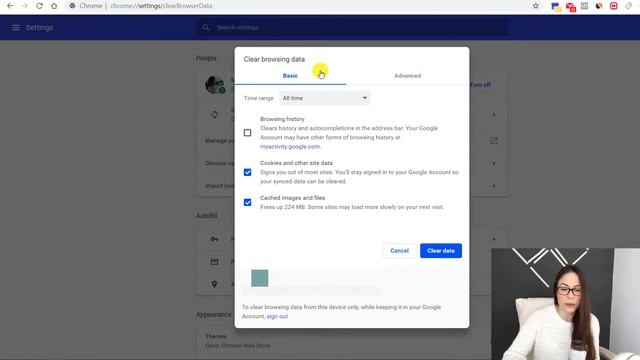
Task: Click the teal account avatar in dialog
Action: [x=260, y=278]
